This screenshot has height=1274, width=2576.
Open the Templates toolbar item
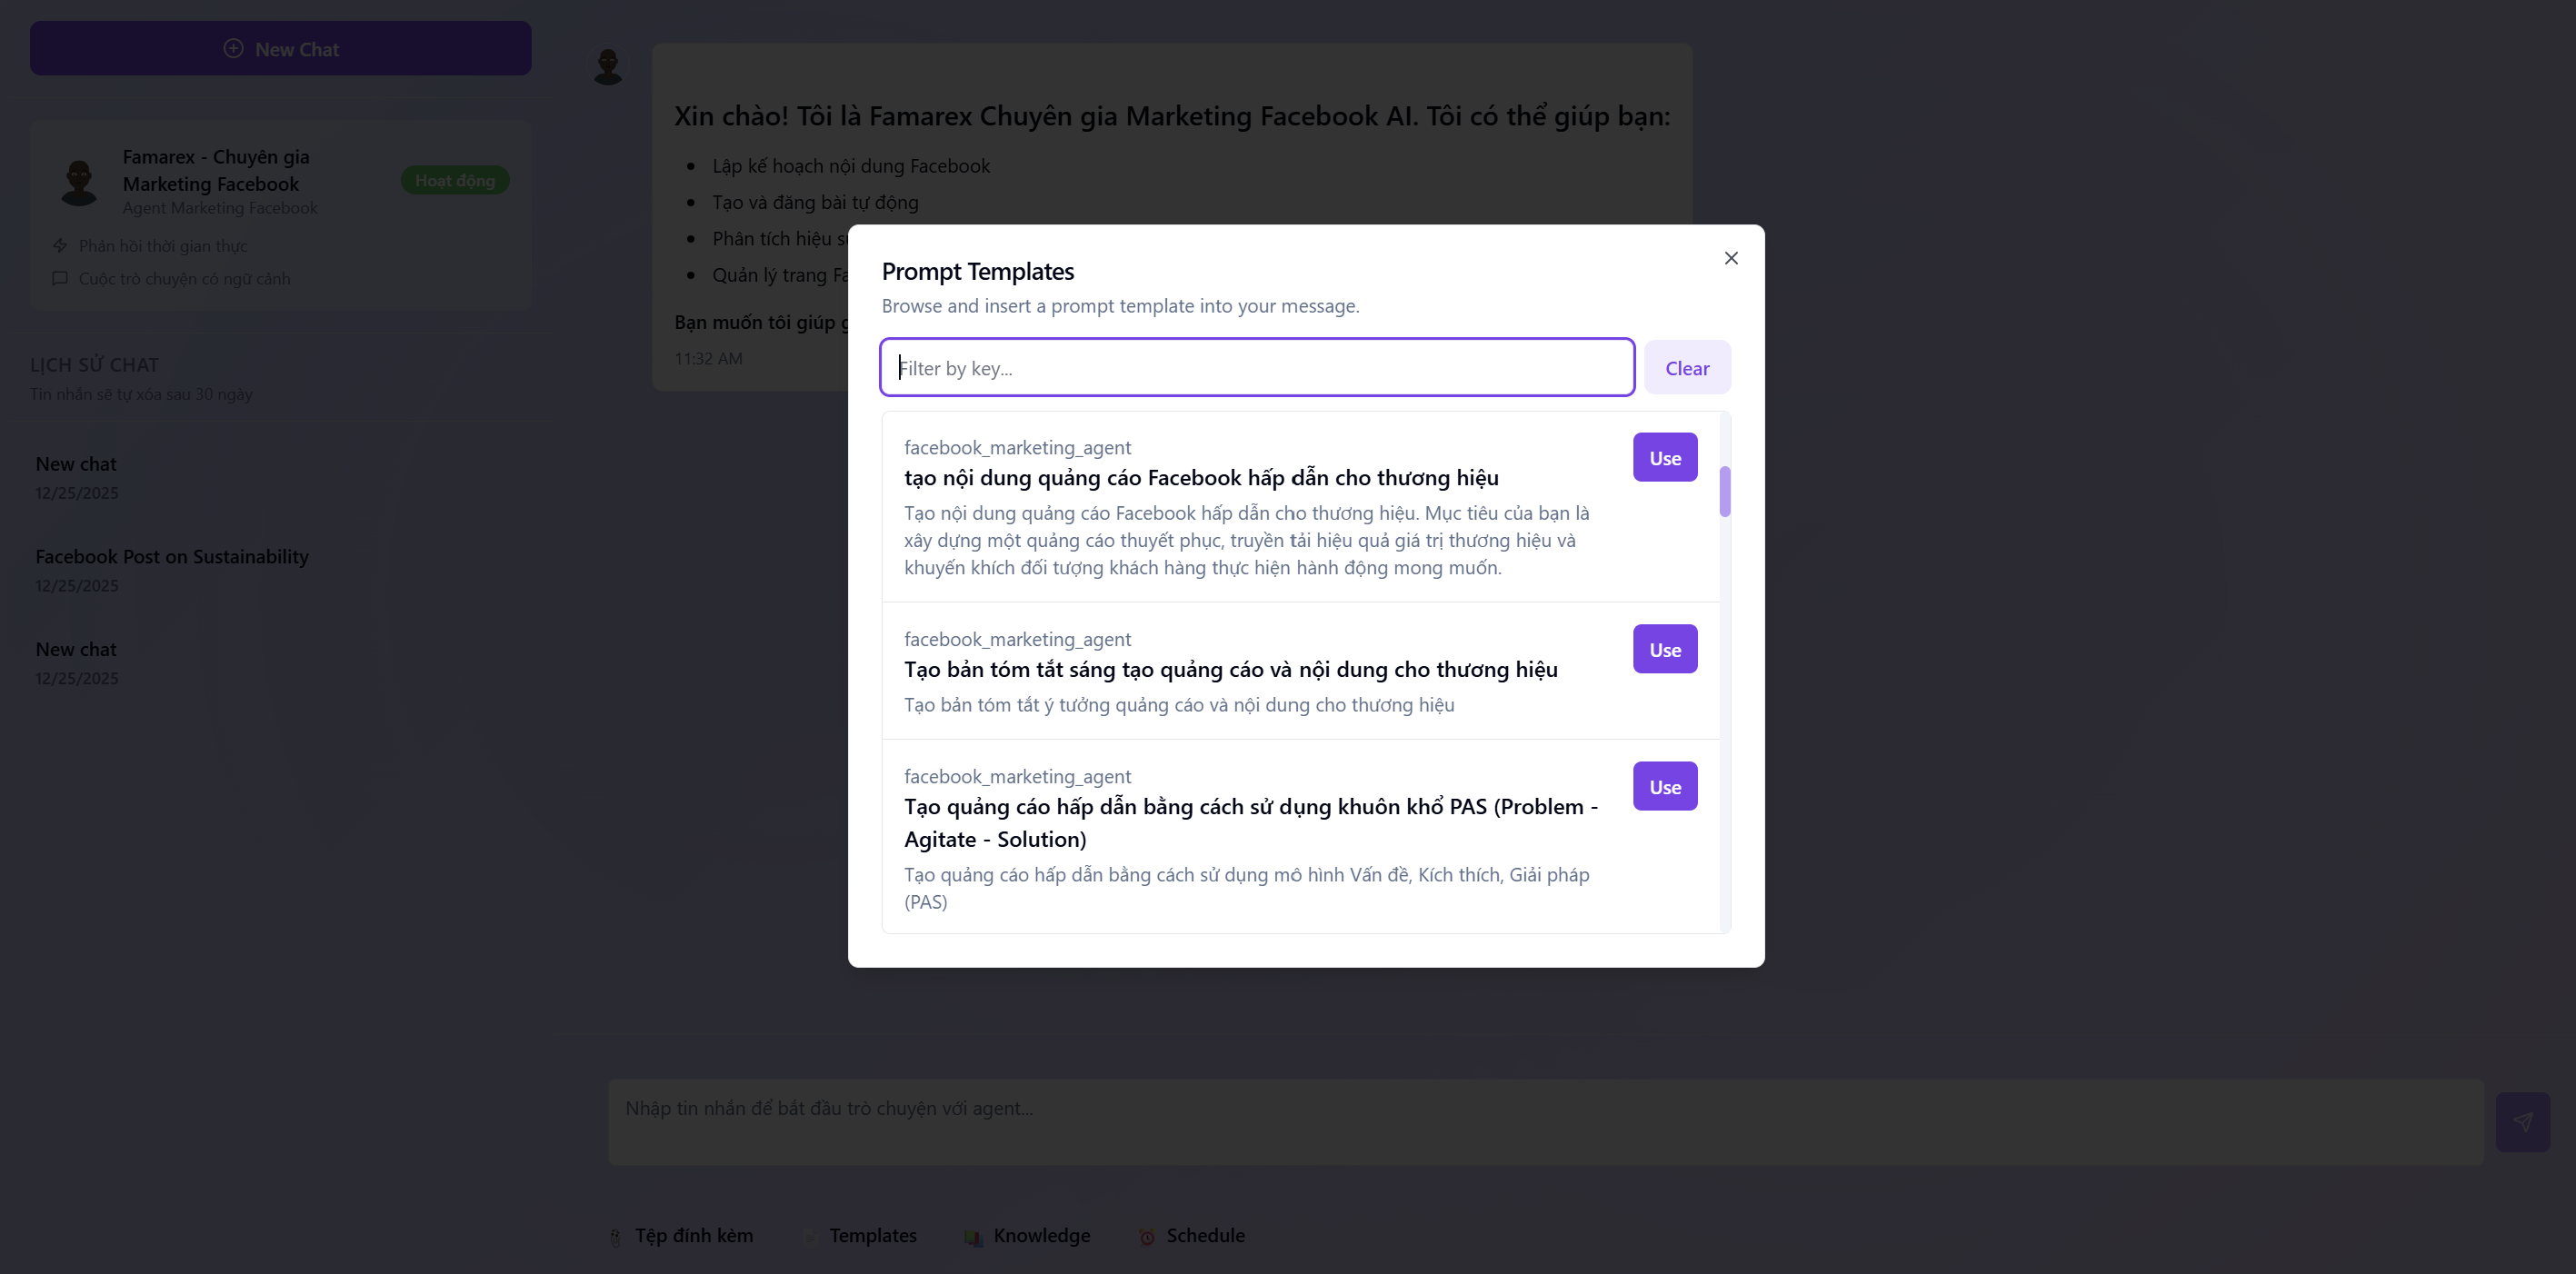[x=861, y=1235]
